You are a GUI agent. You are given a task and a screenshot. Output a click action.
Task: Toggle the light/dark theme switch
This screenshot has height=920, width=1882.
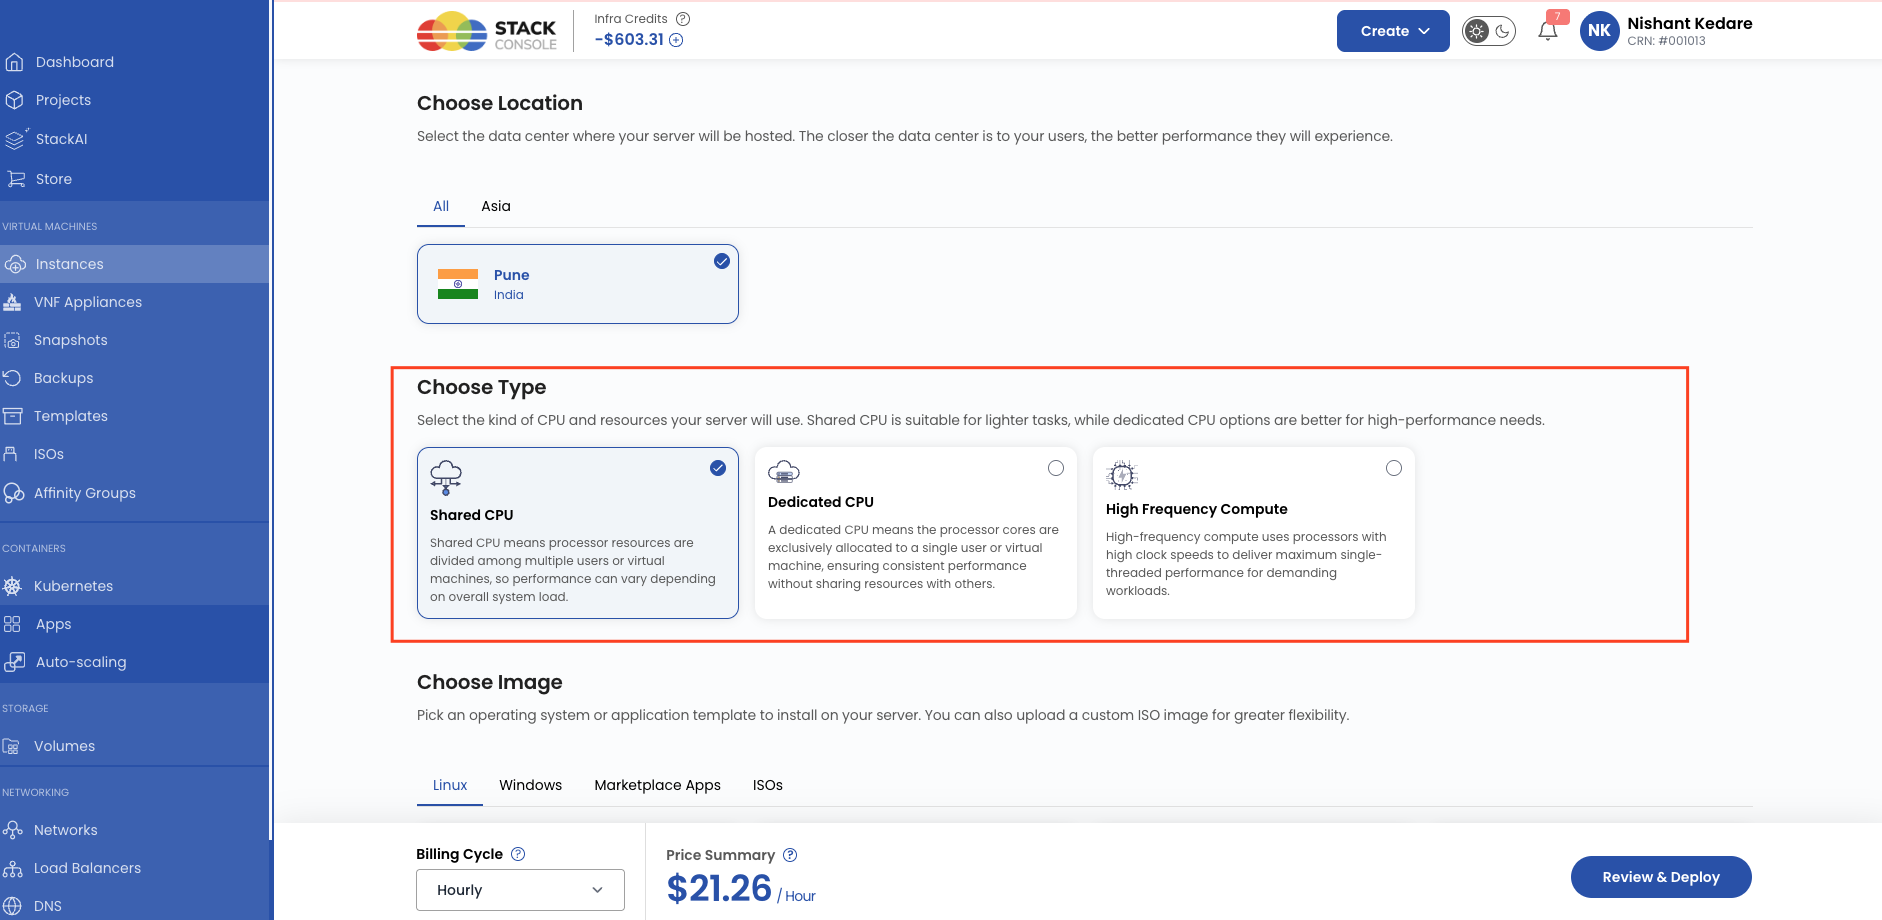pyautogui.click(x=1488, y=31)
